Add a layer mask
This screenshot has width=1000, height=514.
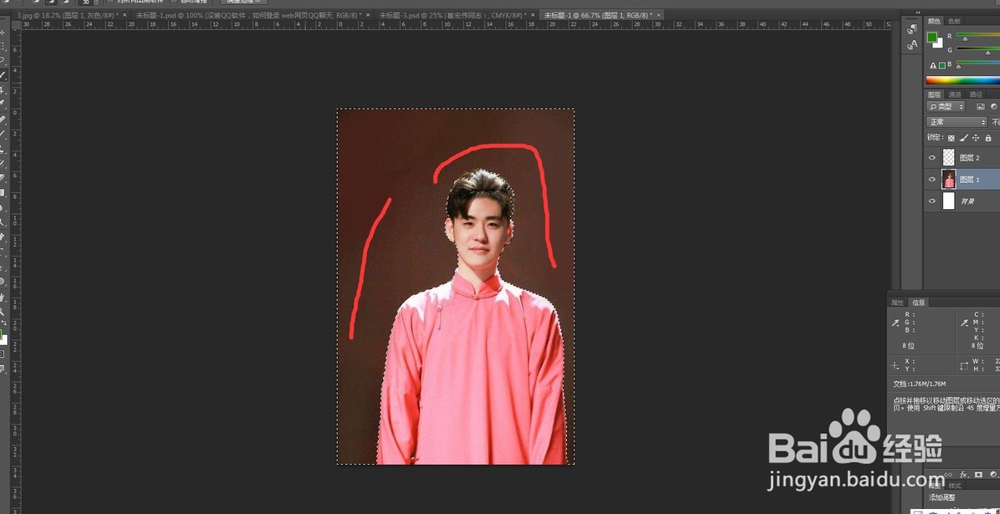click(978, 474)
